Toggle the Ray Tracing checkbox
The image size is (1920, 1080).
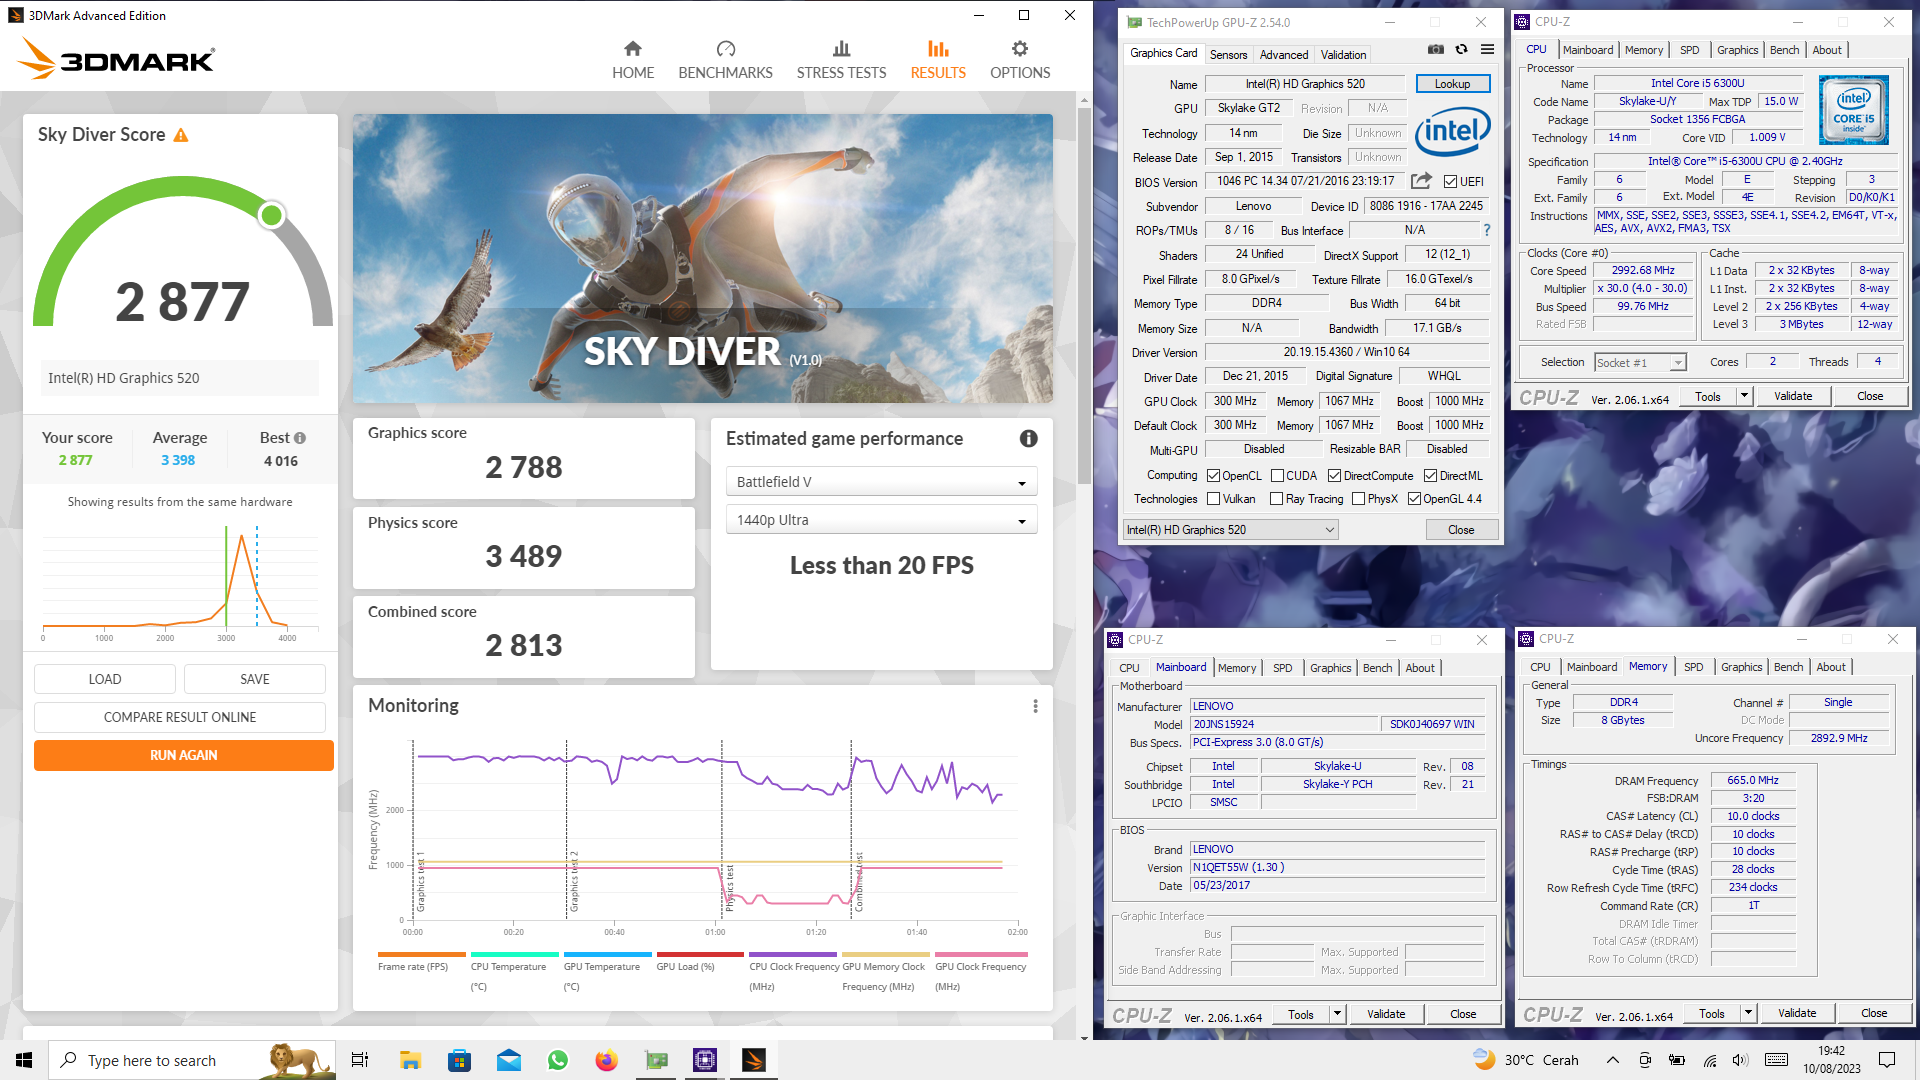(1276, 499)
